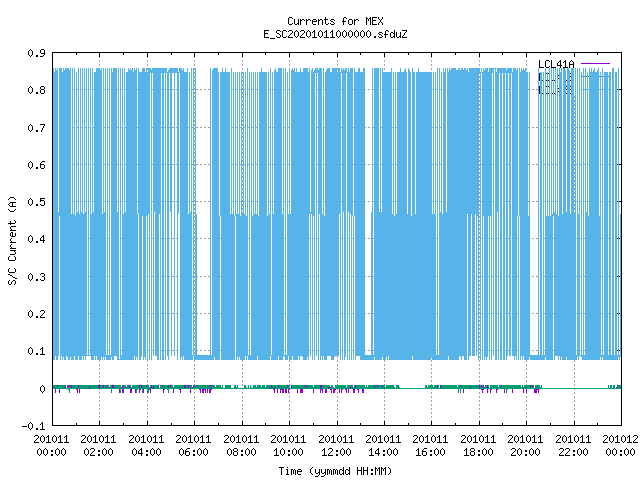
Task: Click the 0 y-axis tick label
Action: [x=42, y=389]
